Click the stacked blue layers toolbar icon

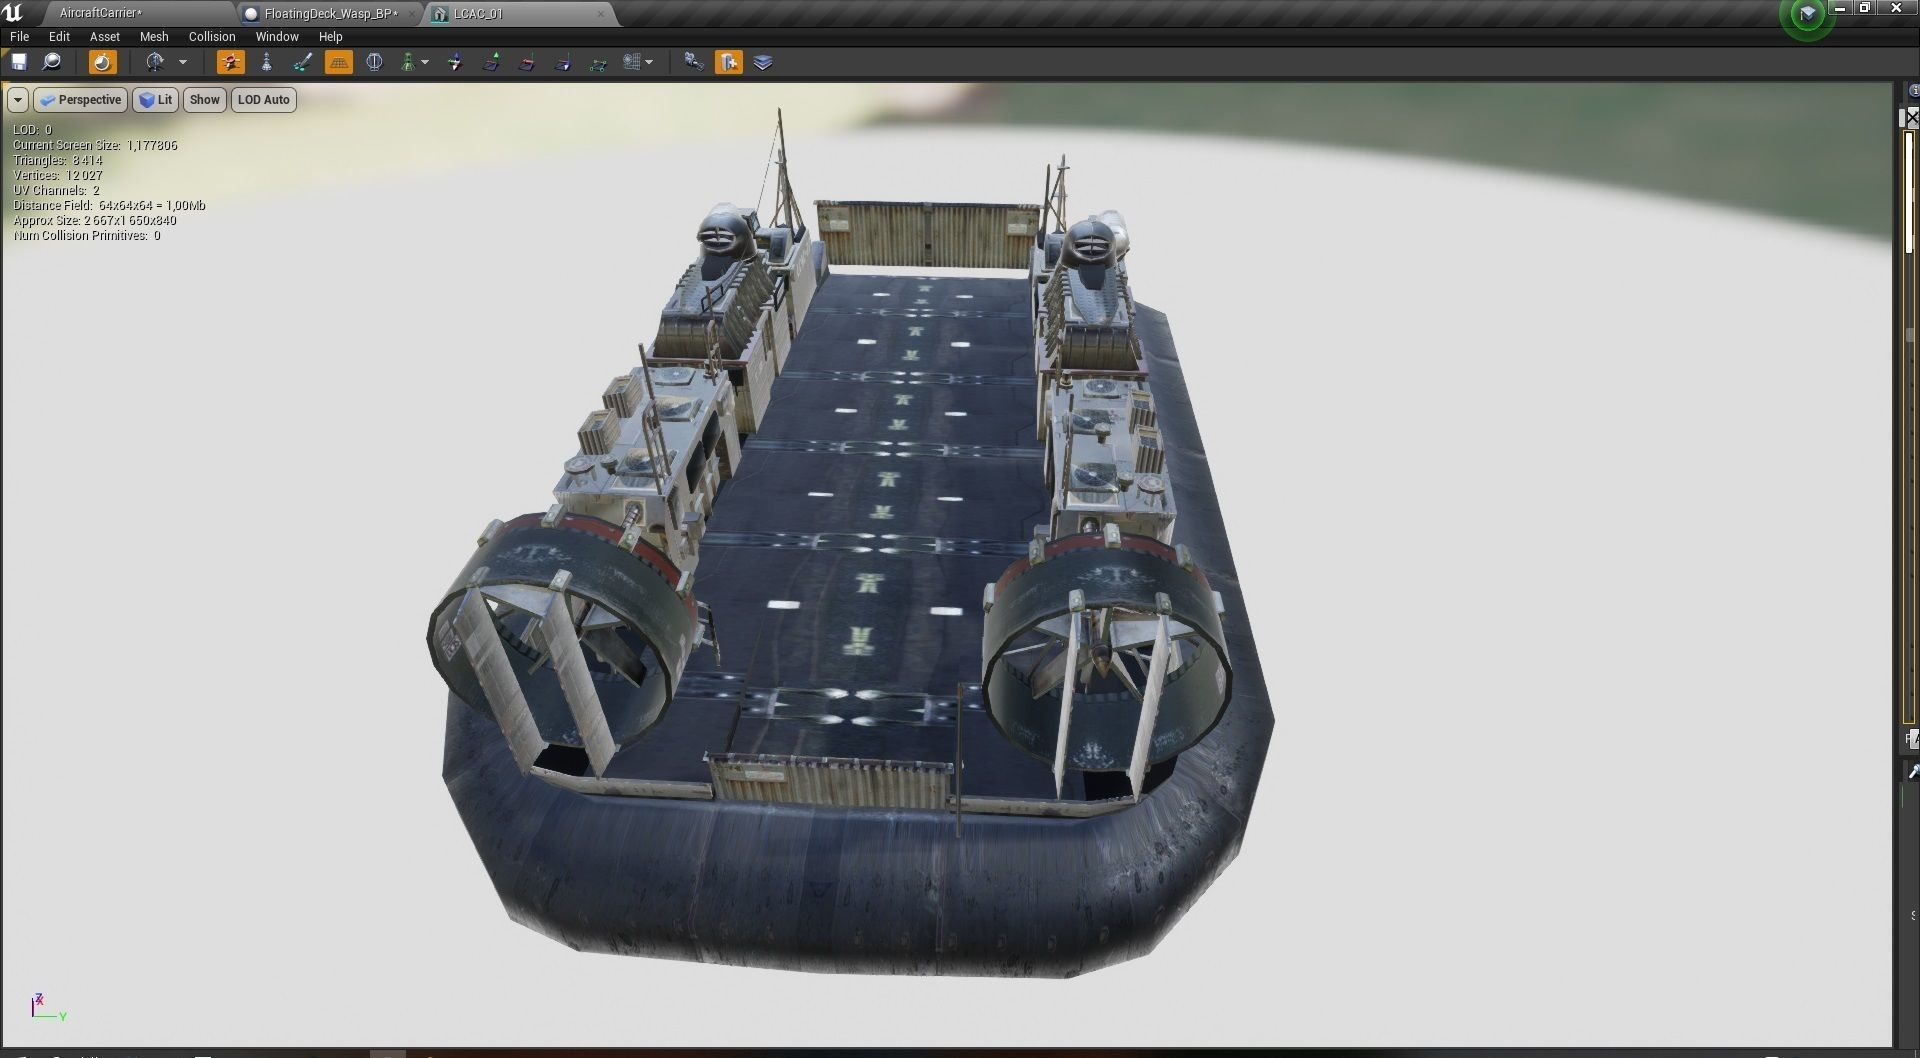pyautogui.click(x=763, y=62)
